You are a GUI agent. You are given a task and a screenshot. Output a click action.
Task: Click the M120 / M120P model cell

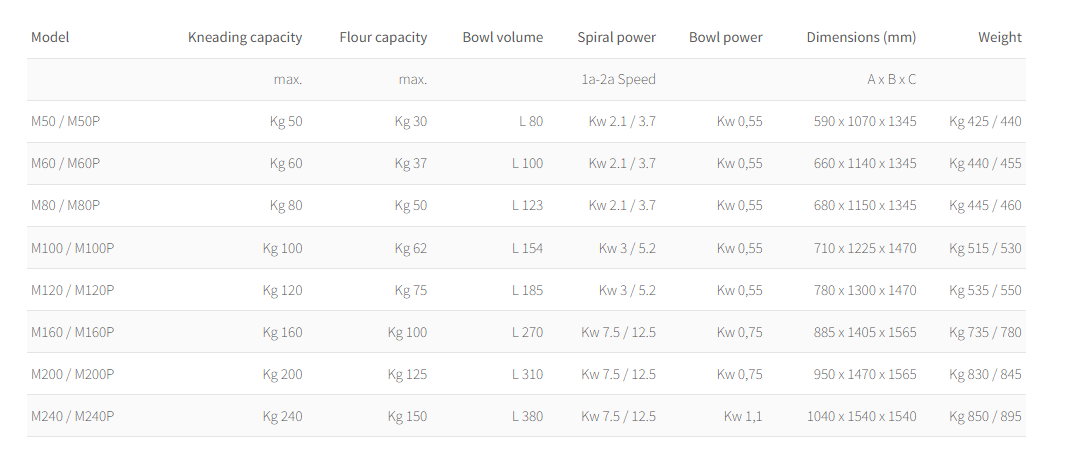pyautogui.click(x=73, y=290)
